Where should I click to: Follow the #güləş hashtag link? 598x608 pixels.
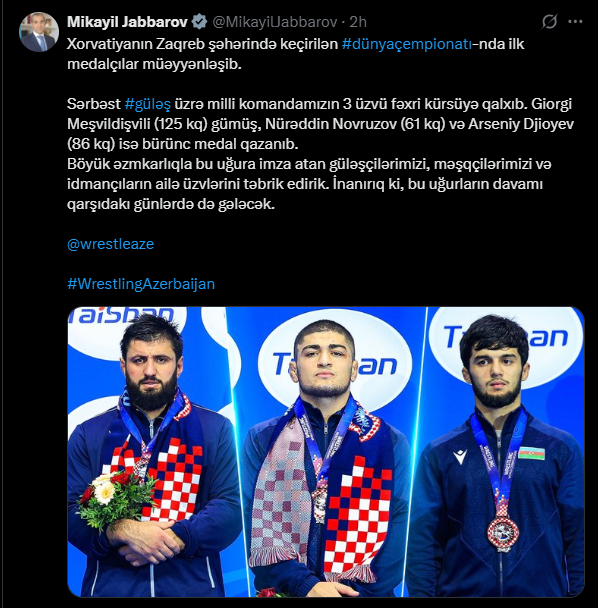tap(147, 104)
